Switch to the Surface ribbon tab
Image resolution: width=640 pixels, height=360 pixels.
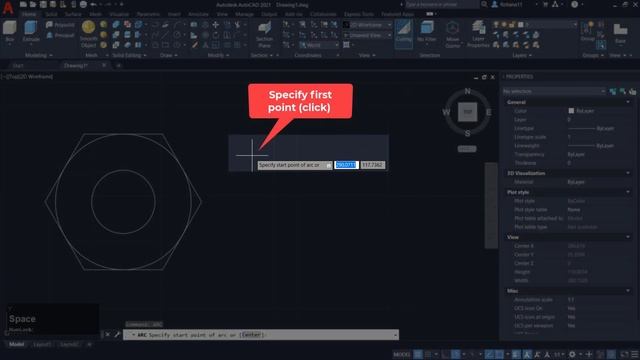(73, 14)
